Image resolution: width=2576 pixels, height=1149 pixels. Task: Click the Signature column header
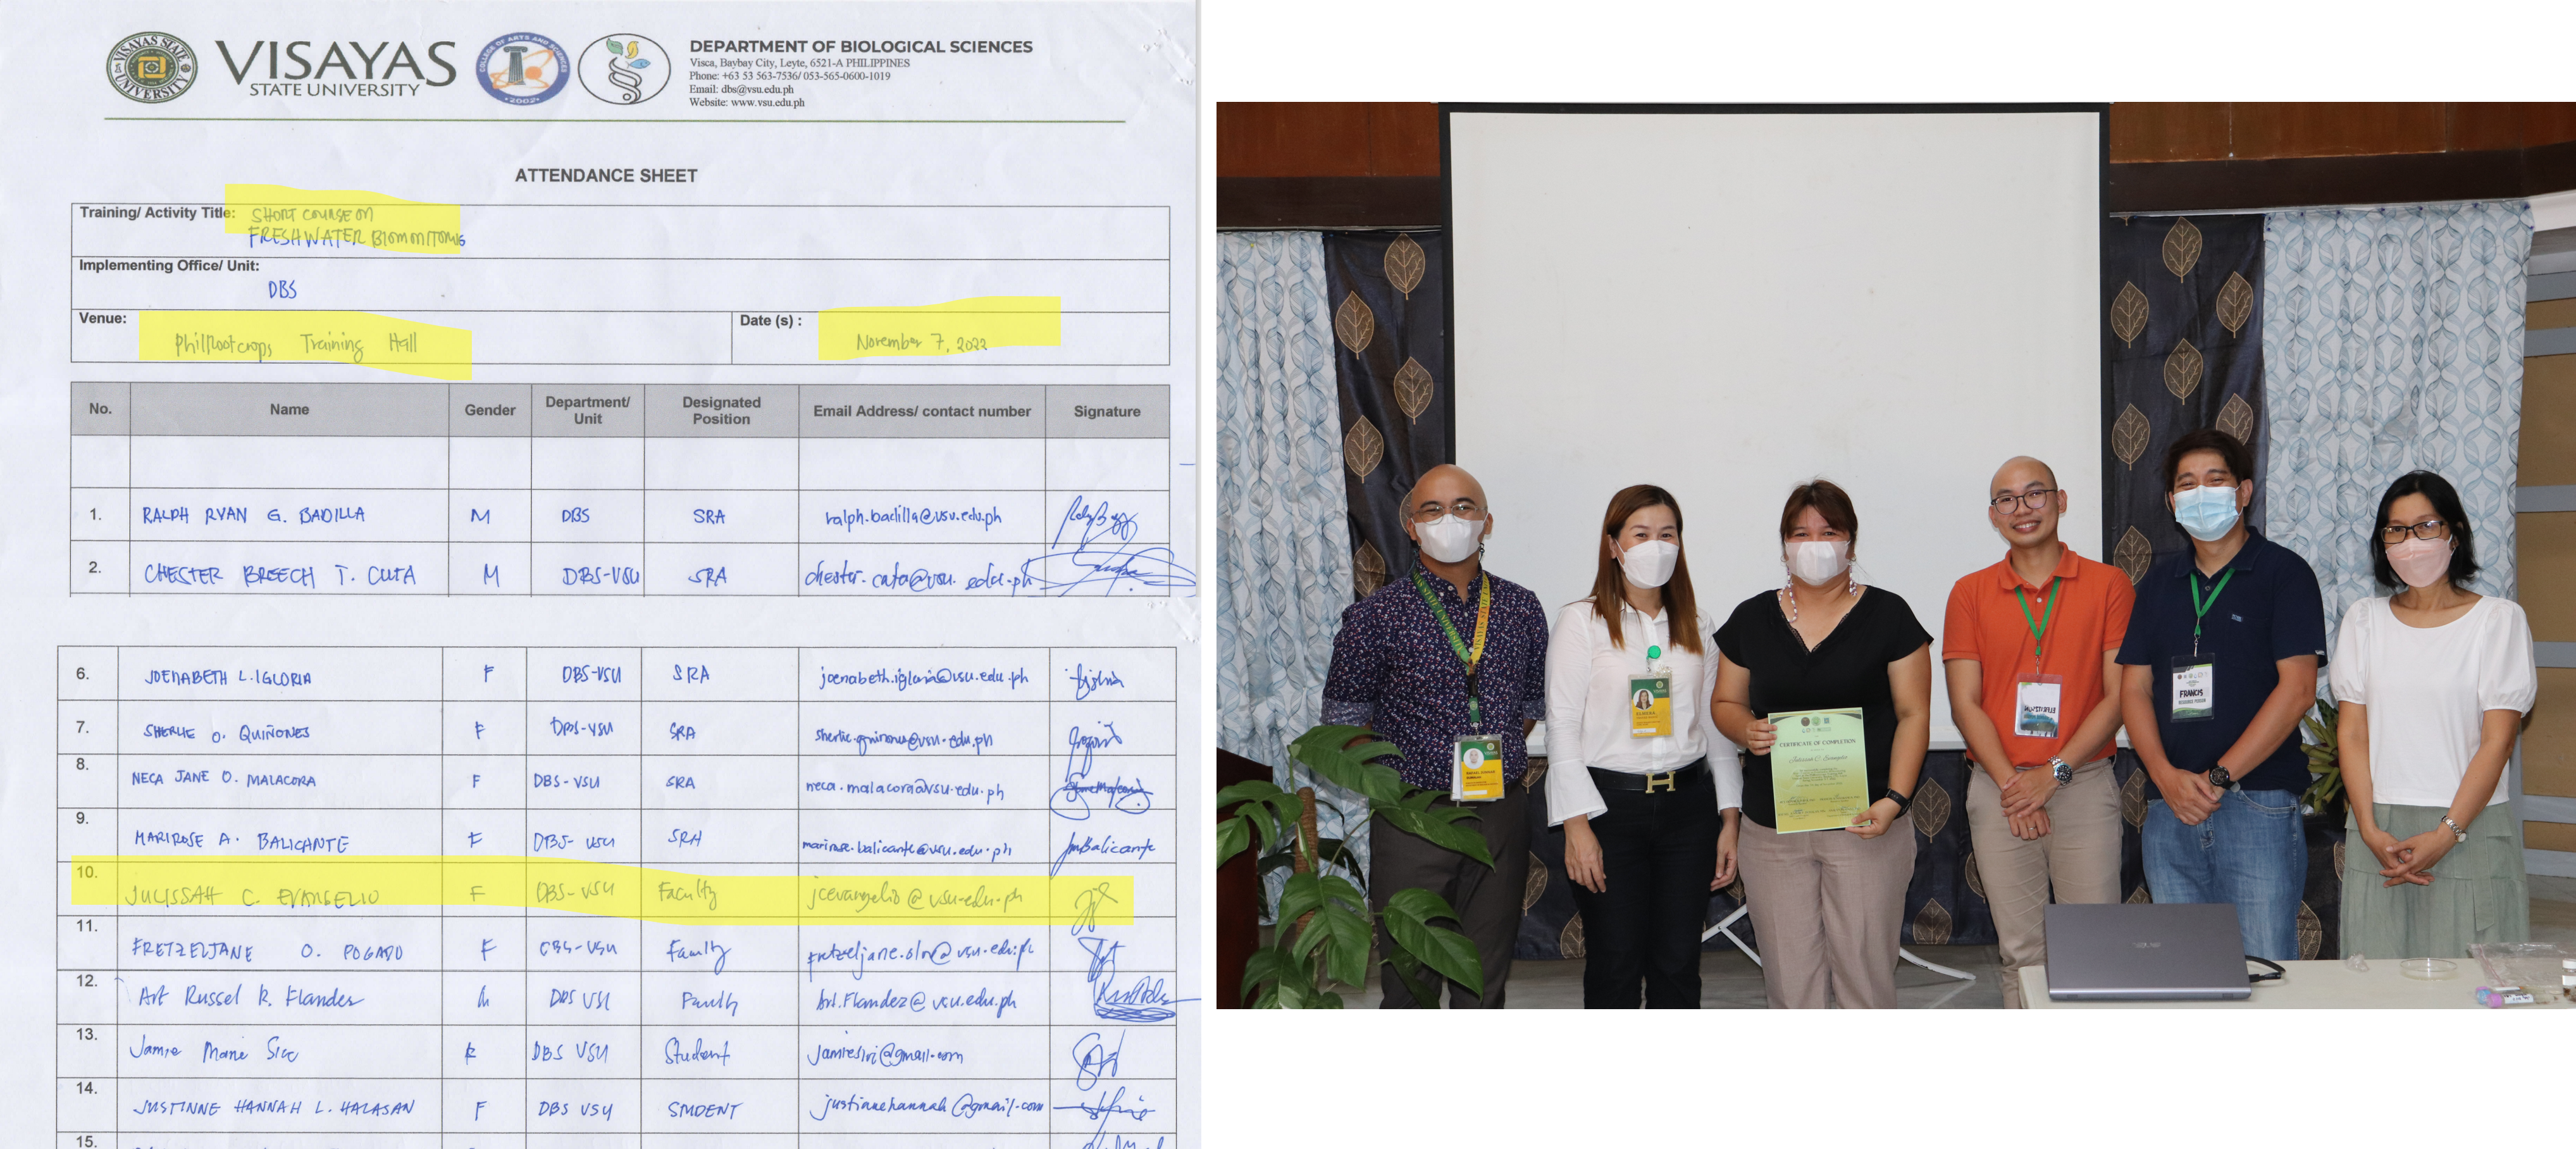(1106, 411)
